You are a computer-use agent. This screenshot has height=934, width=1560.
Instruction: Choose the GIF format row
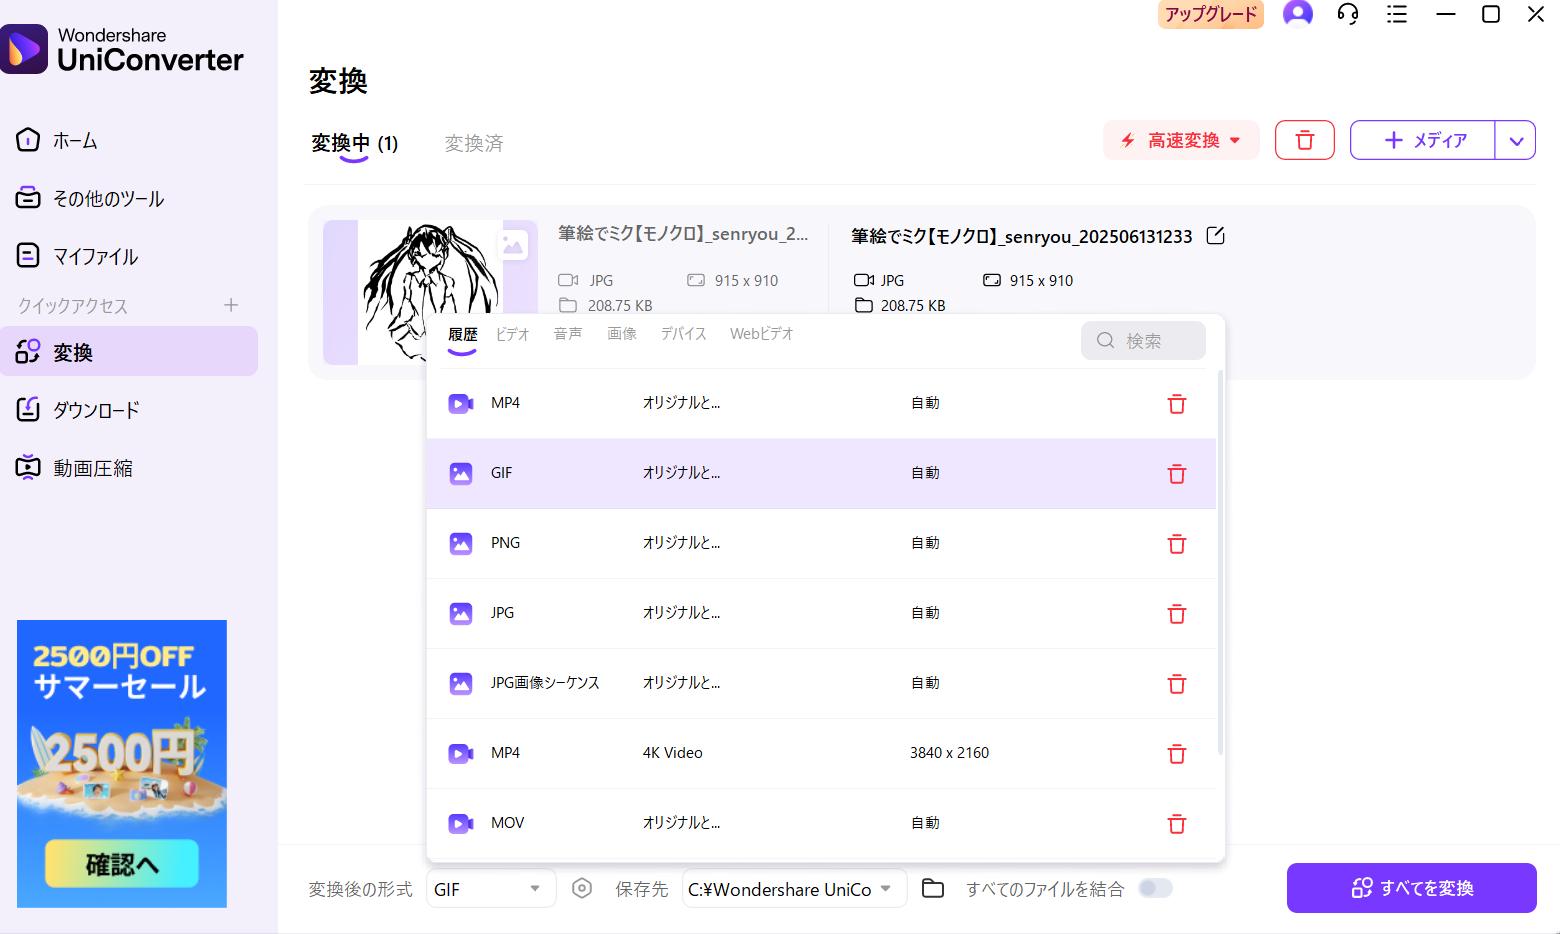821,473
